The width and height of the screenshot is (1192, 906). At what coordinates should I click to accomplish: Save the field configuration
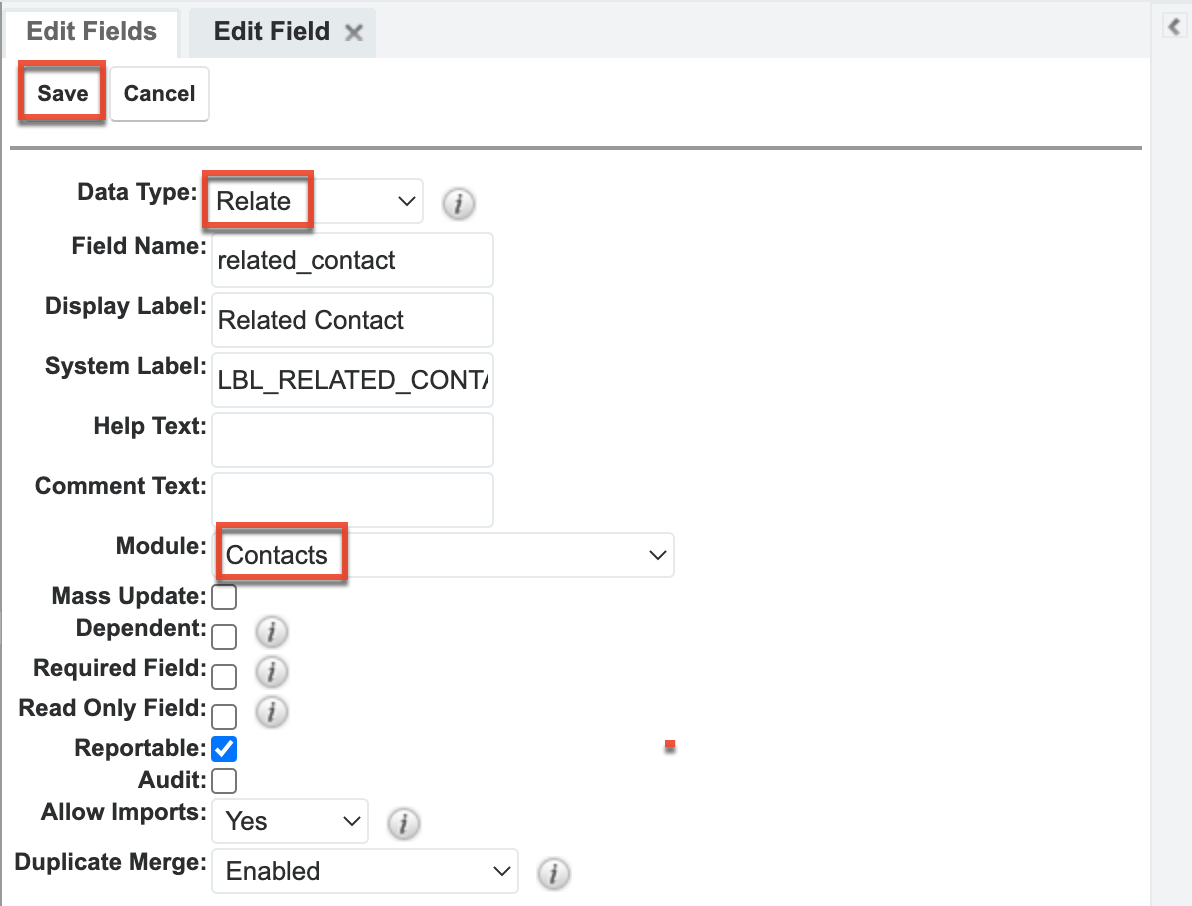61,93
